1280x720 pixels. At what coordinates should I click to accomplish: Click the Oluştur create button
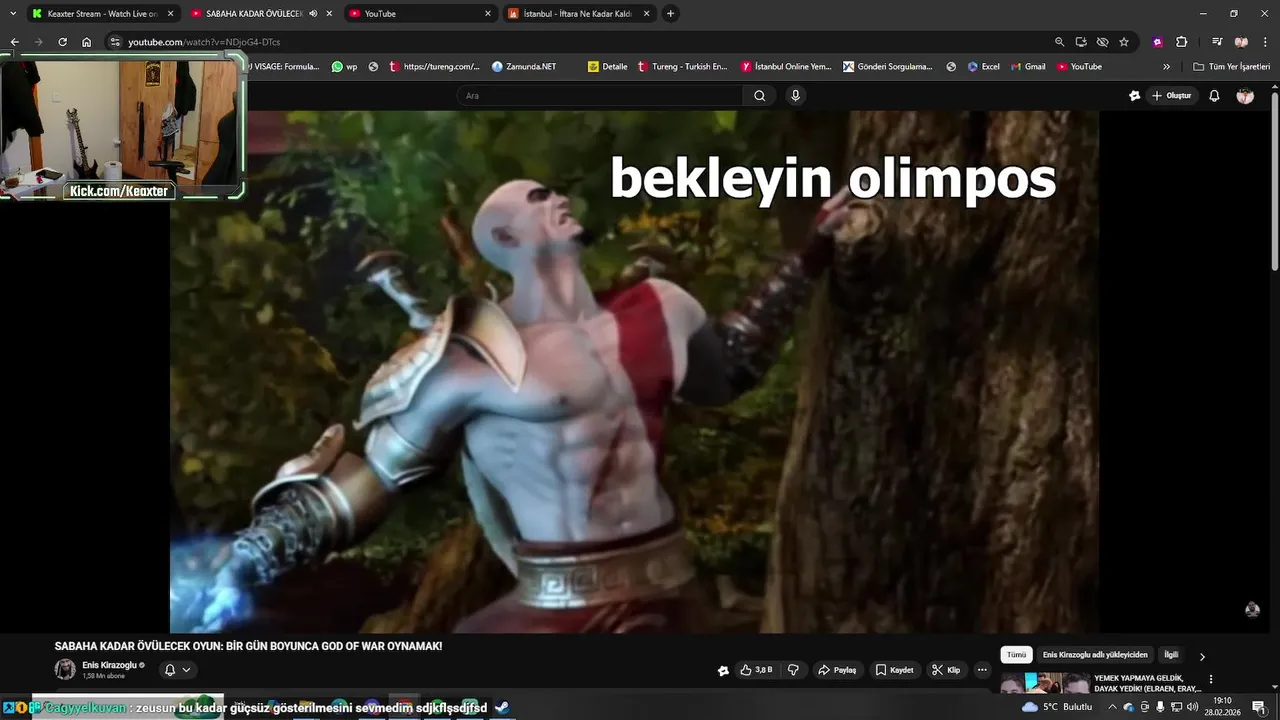(x=1172, y=96)
